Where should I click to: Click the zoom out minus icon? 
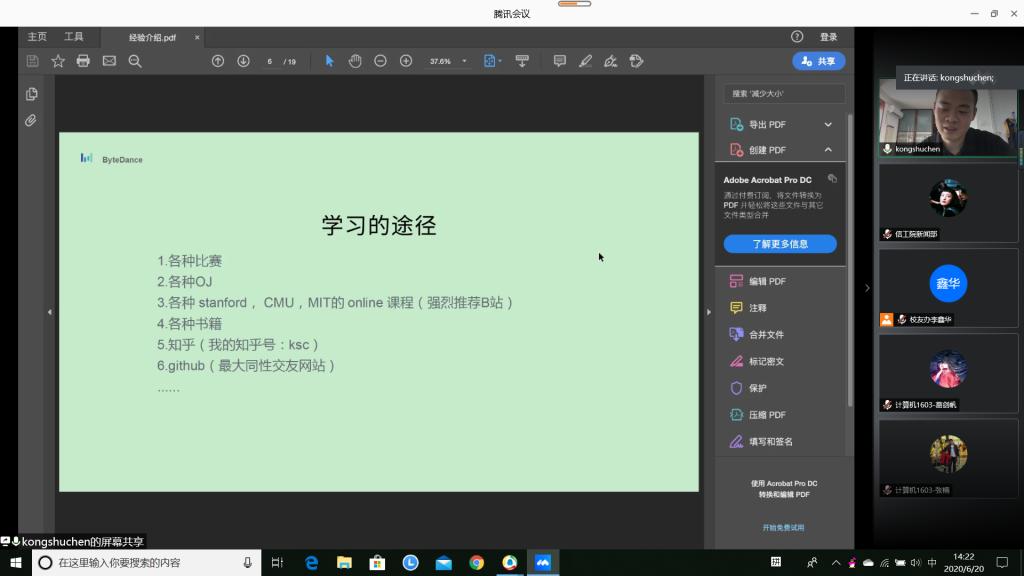coord(380,61)
